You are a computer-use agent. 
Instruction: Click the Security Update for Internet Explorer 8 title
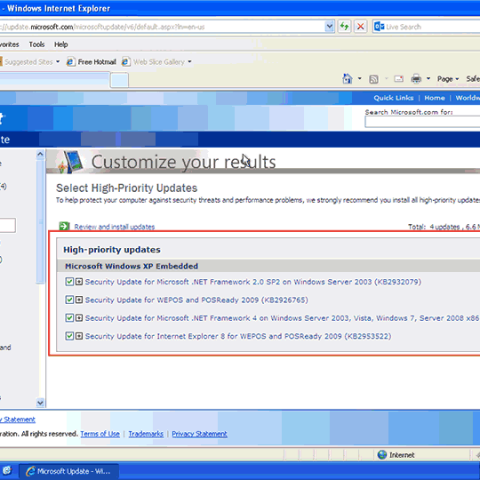(x=238, y=336)
